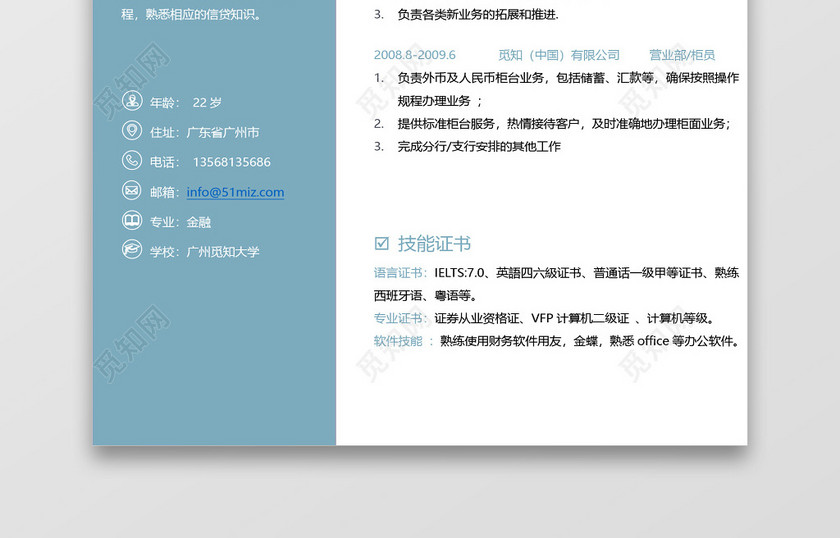Click the line starting 提供标准柜台服务
The image size is (840, 538).
564,124
